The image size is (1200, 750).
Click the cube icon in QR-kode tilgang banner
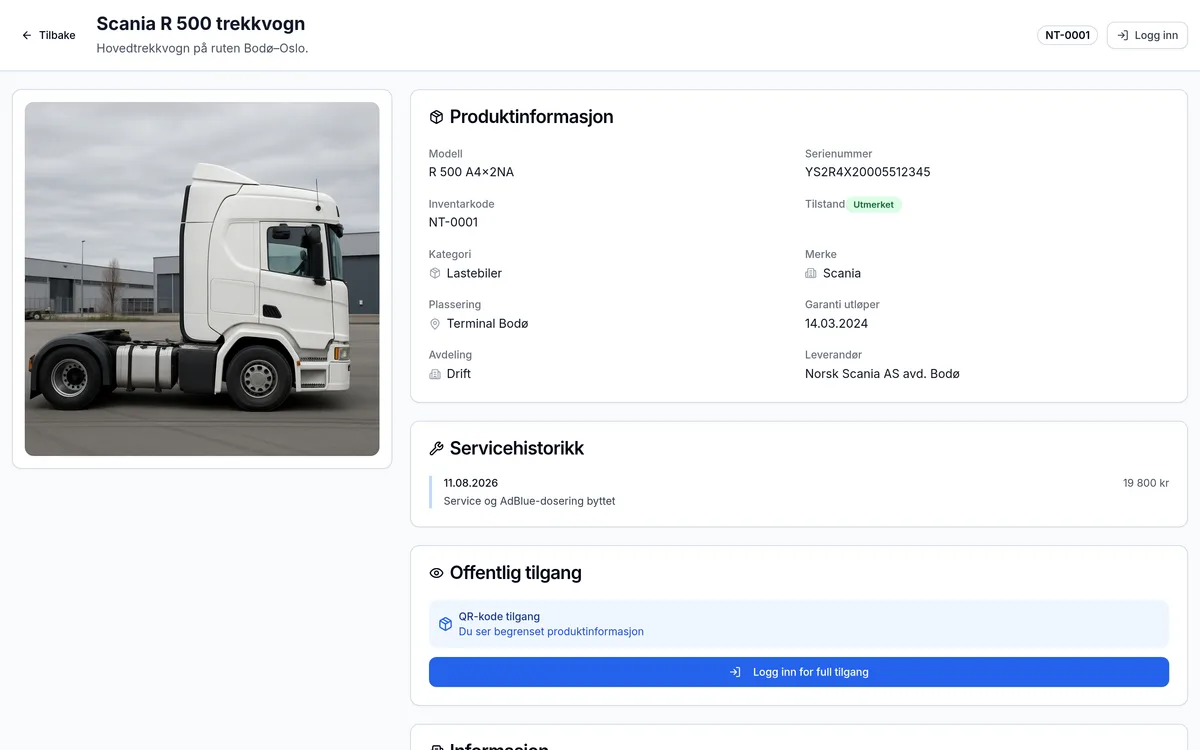click(446, 624)
